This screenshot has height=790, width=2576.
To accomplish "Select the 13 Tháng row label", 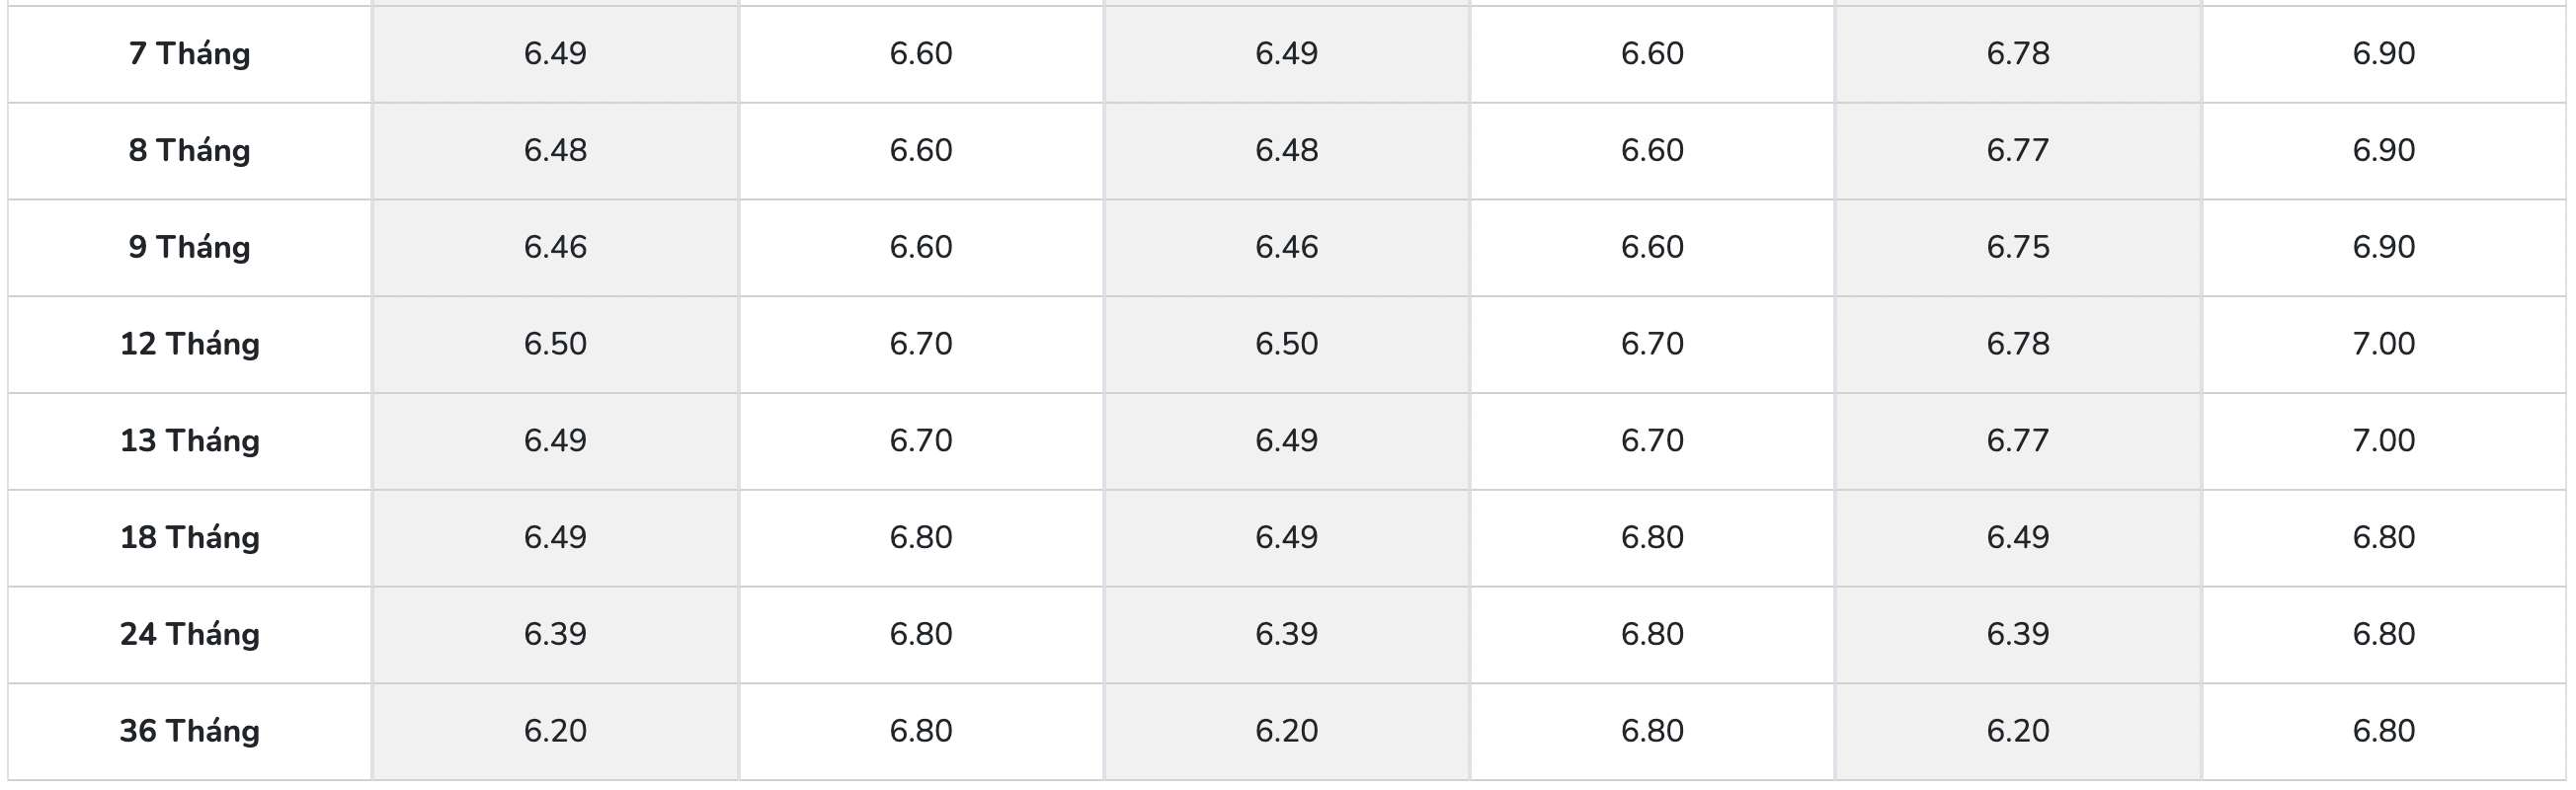I will tap(189, 440).
